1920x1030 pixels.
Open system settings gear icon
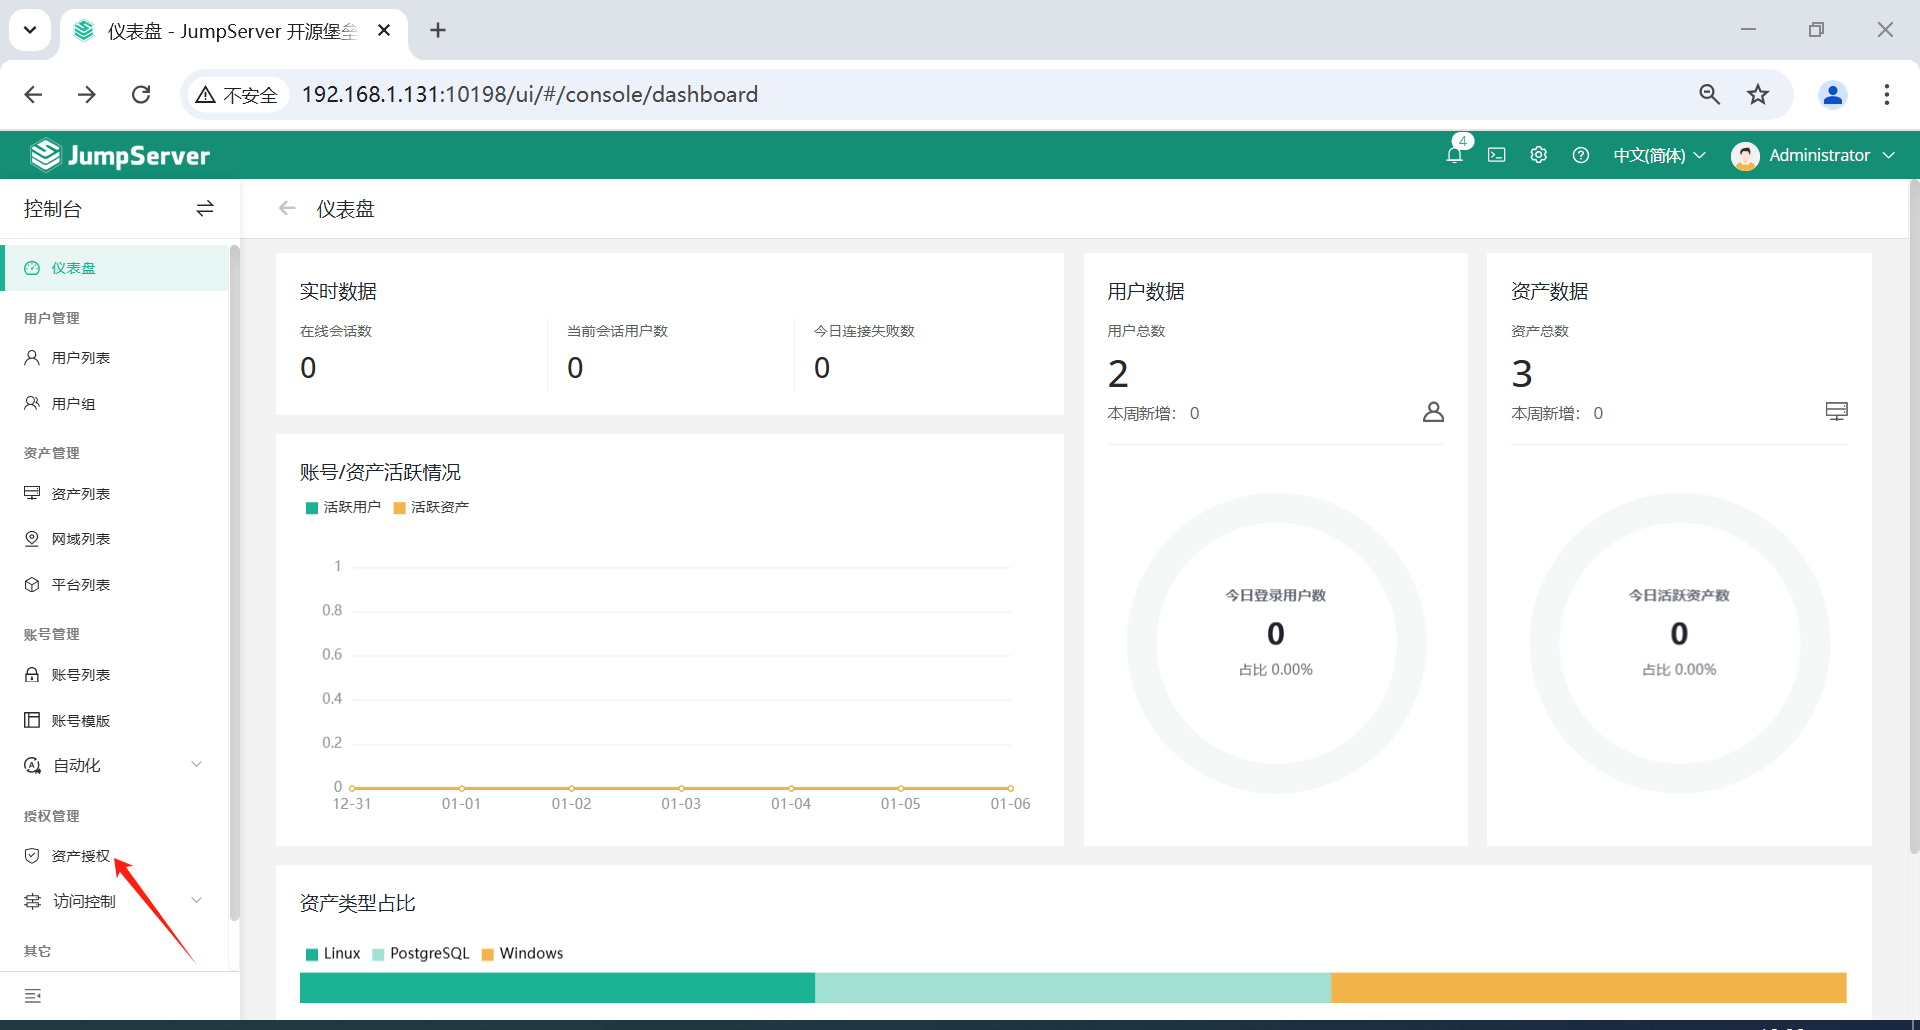click(1538, 155)
